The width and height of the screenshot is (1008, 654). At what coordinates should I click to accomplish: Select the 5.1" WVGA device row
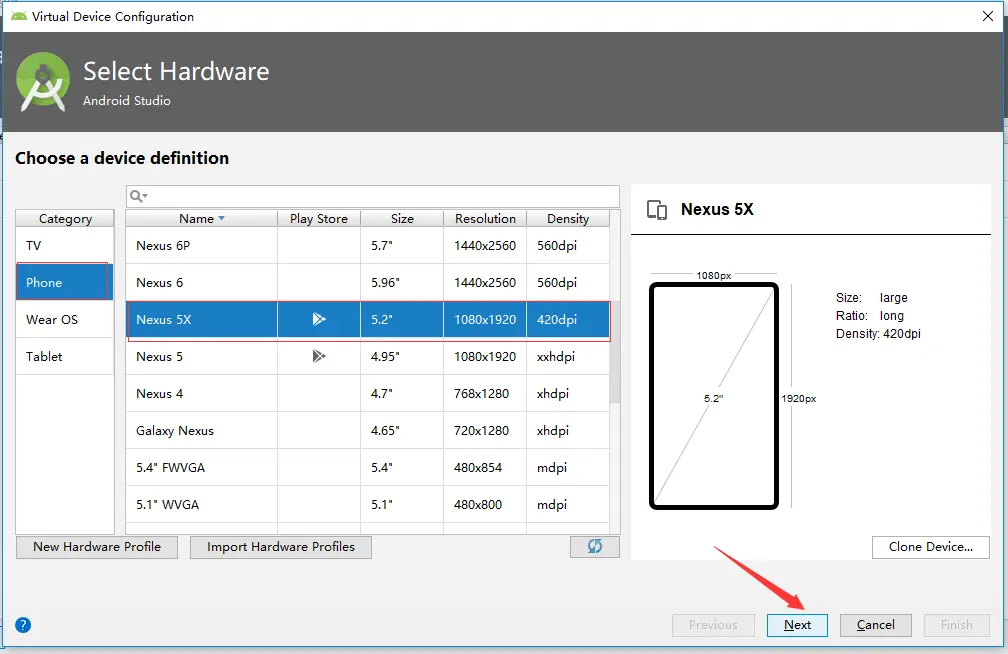pyautogui.click(x=368, y=504)
